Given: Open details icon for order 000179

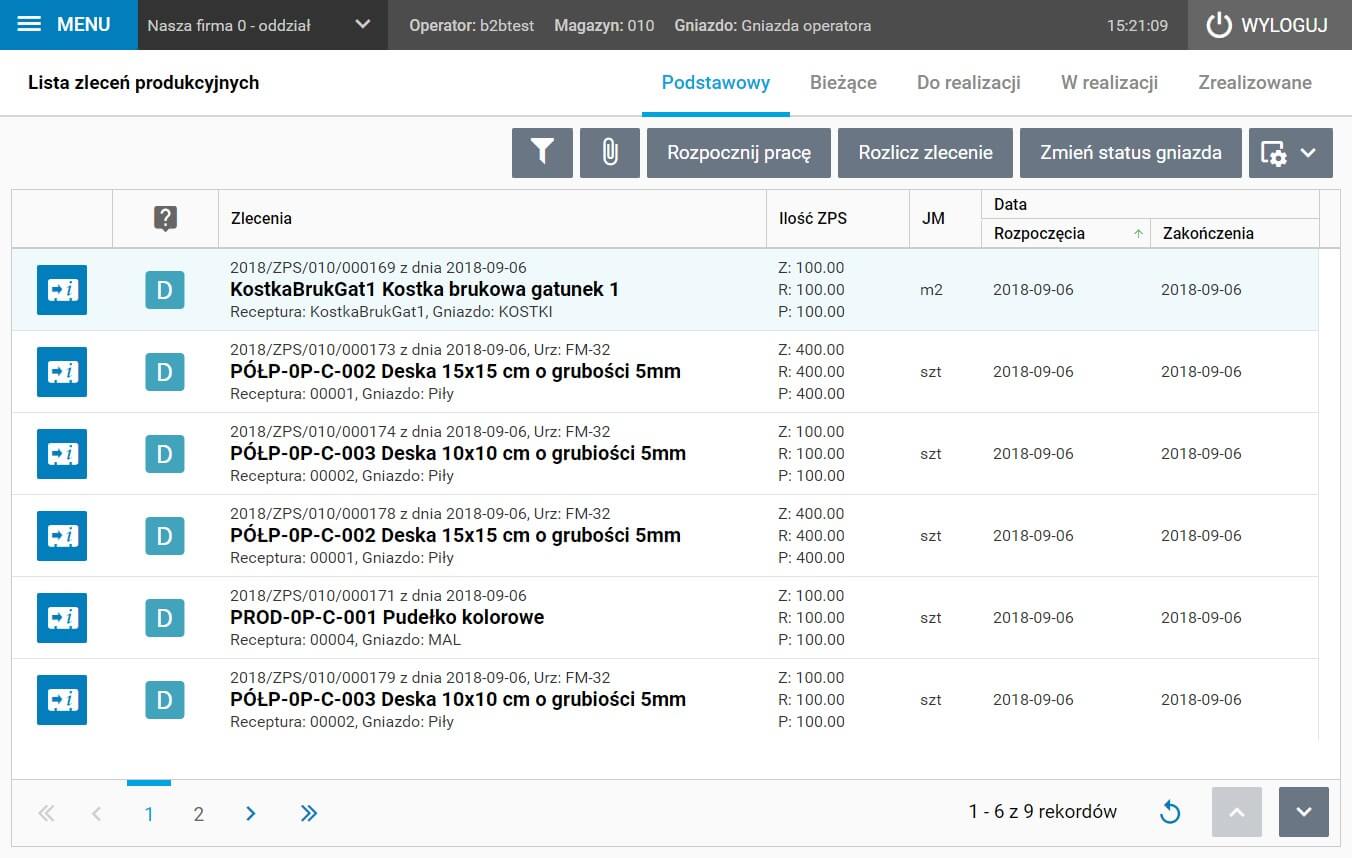Looking at the screenshot, I should point(62,700).
